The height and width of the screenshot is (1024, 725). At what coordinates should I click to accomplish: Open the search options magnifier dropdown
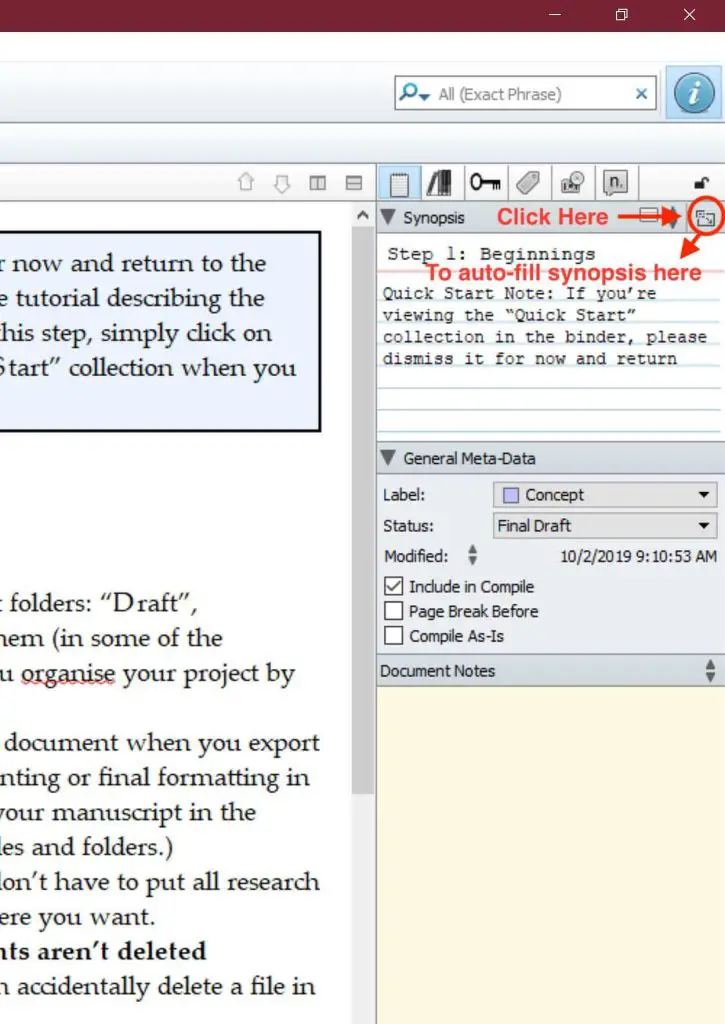(x=415, y=93)
